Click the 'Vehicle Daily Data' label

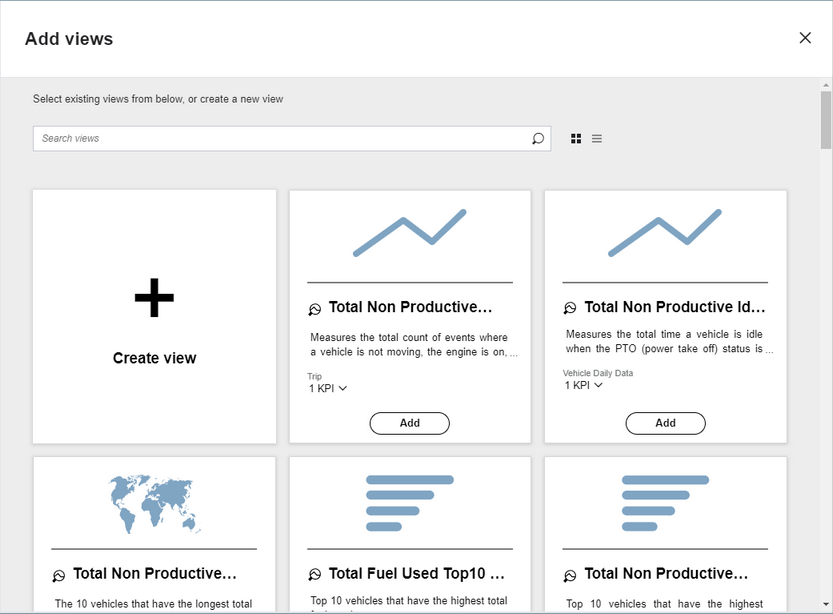598,373
